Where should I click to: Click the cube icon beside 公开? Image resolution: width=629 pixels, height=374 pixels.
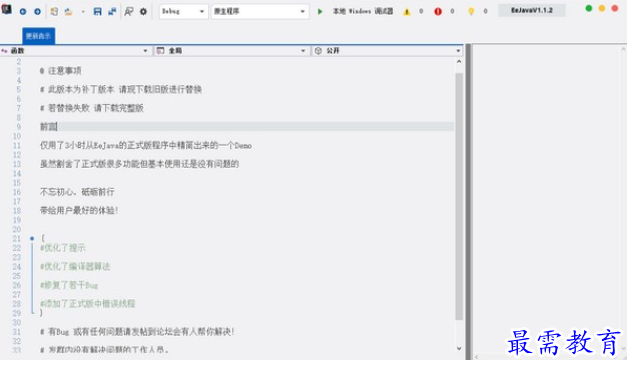[x=318, y=51]
